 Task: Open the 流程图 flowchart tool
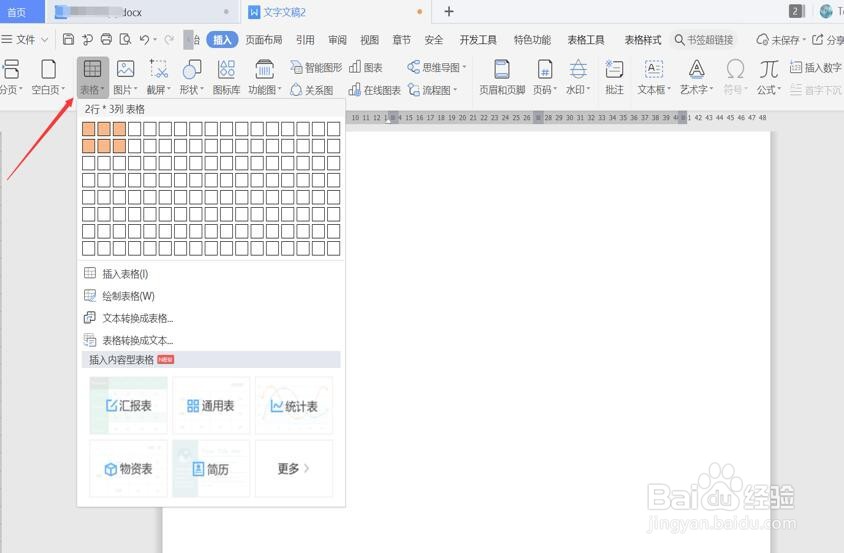(432, 90)
